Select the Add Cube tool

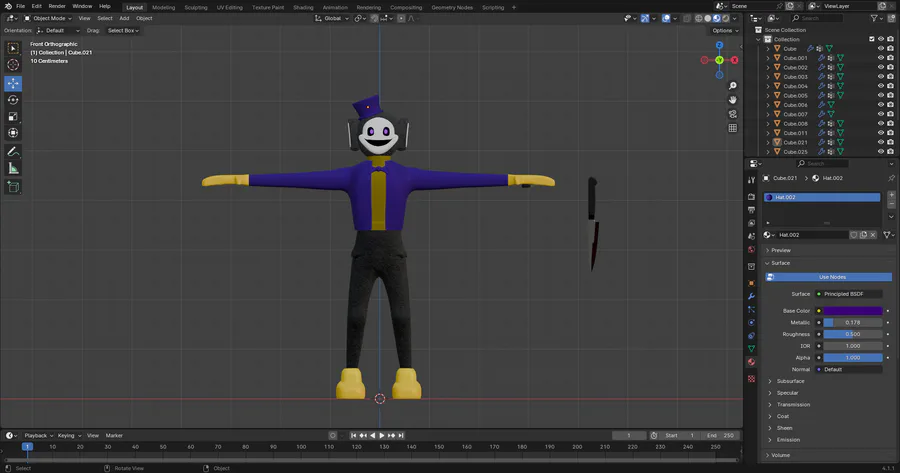coord(13,187)
